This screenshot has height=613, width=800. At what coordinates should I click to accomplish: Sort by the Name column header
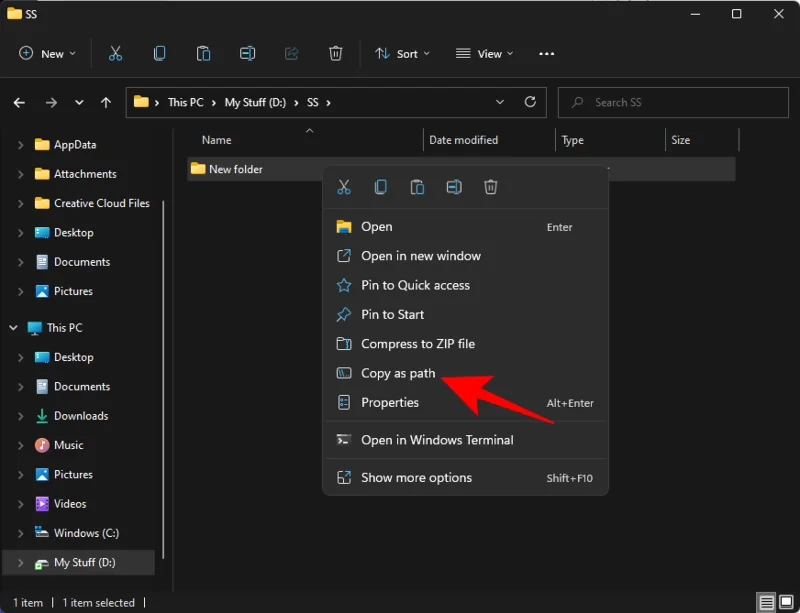coord(216,140)
